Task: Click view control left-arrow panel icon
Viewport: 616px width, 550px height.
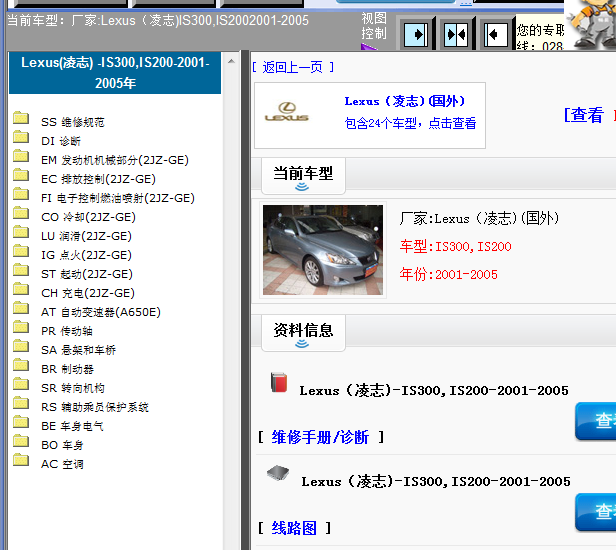Action: click(495, 35)
